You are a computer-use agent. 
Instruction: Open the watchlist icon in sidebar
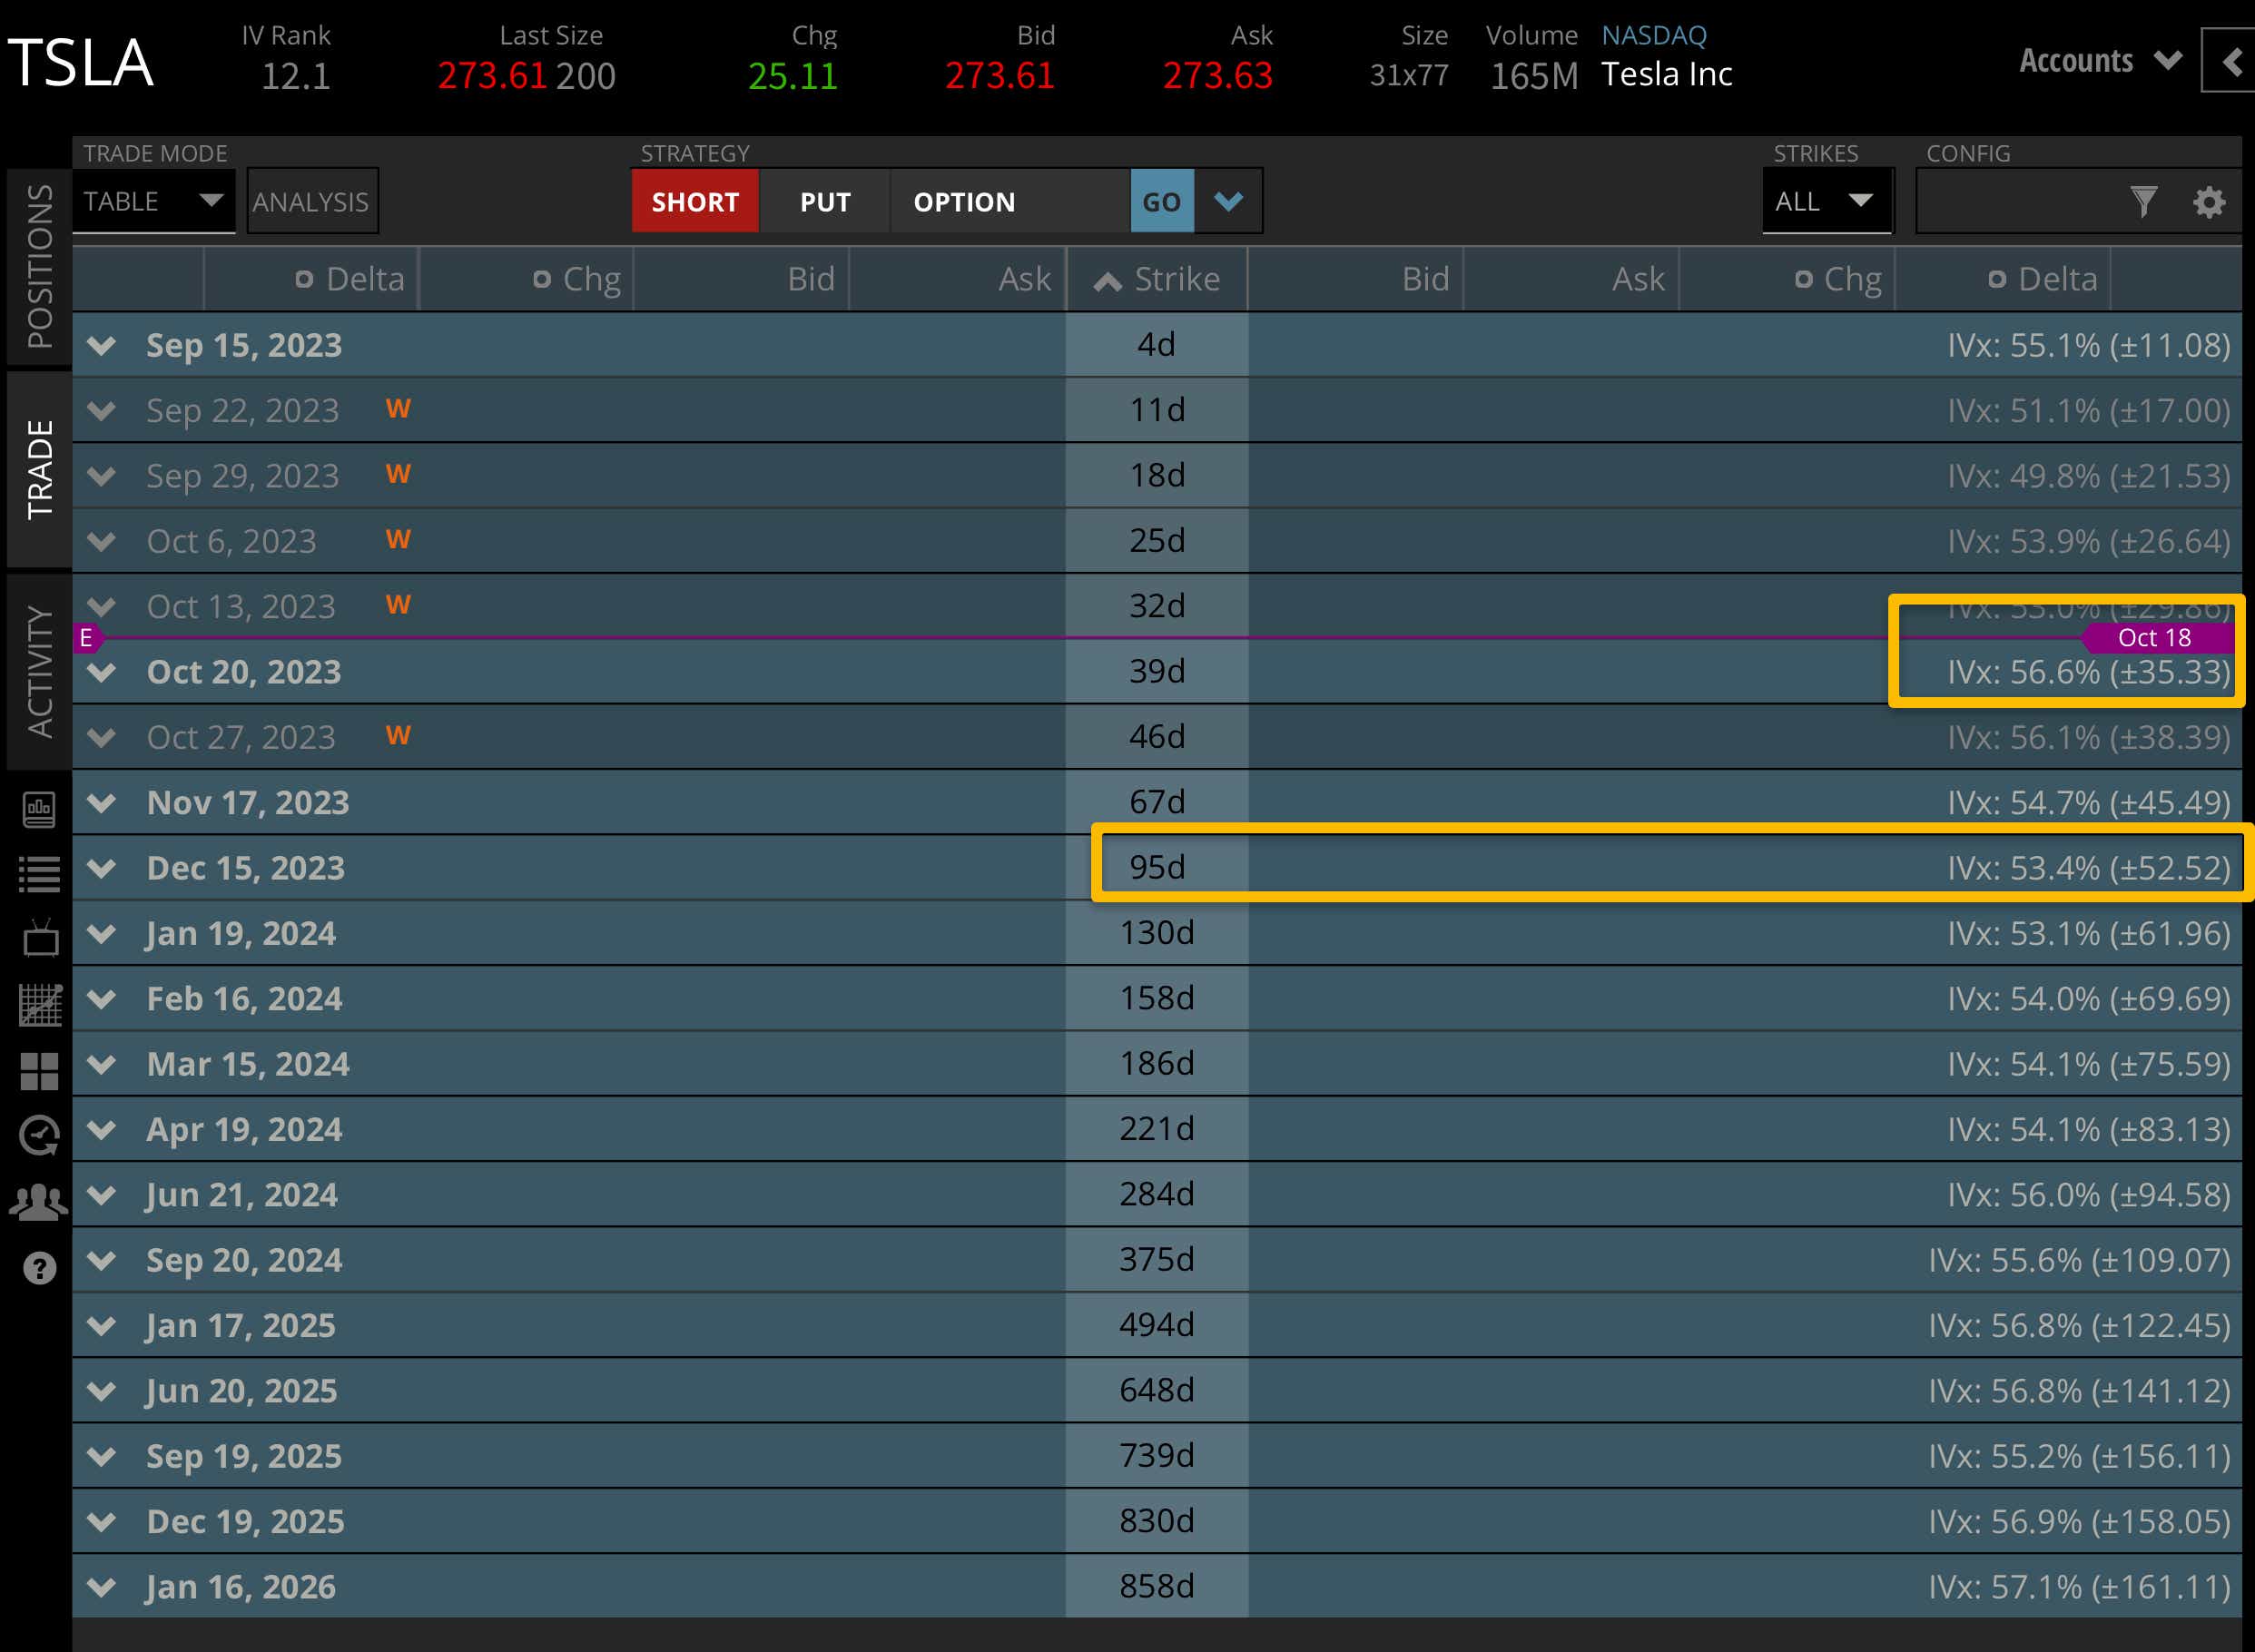tap(40, 875)
